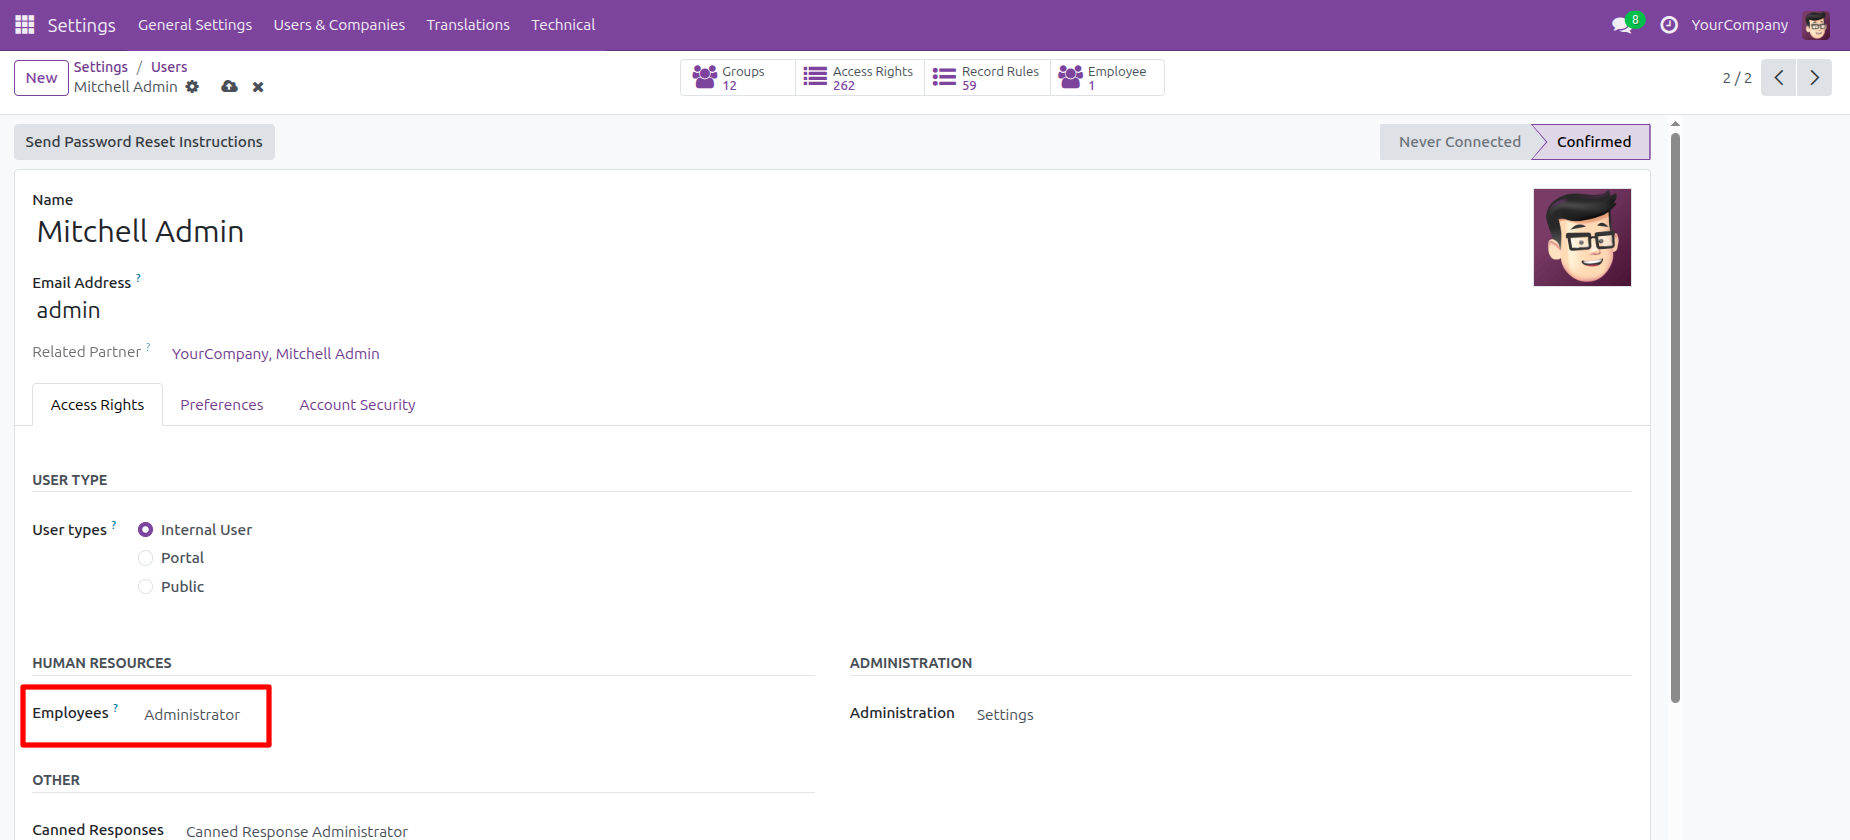Click the gear actions icon beside Mitchell Admin

pyautogui.click(x=193, y=87)
